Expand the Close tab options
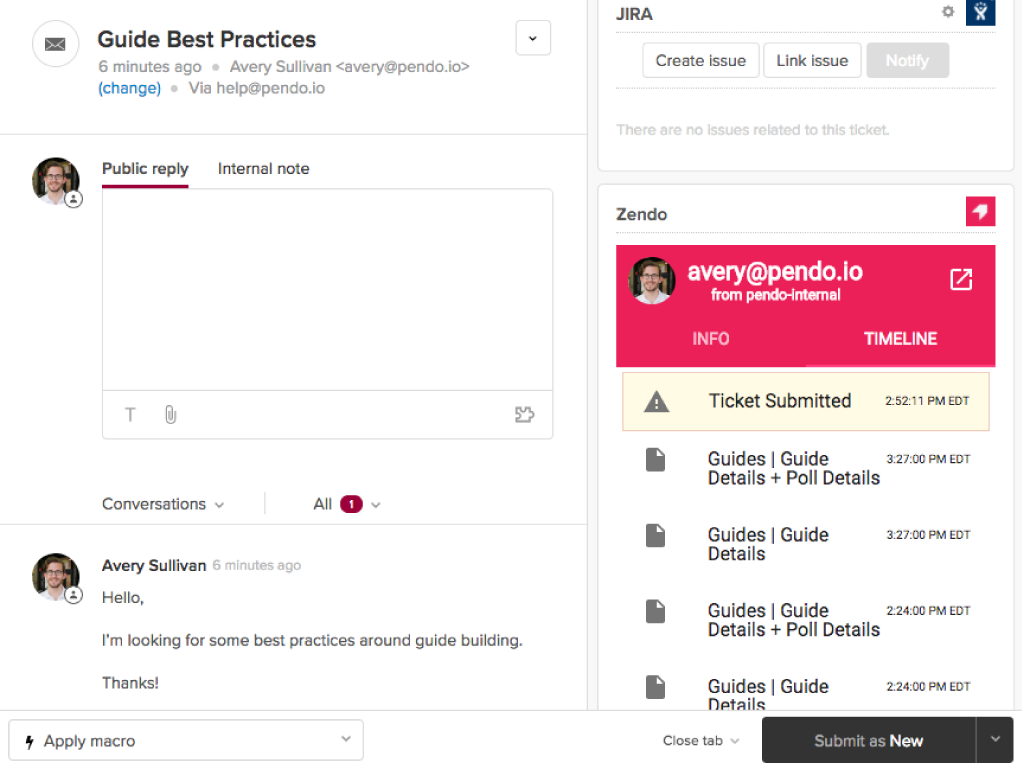Viewport: 1024px width, 768px height. tap(701, 741)
